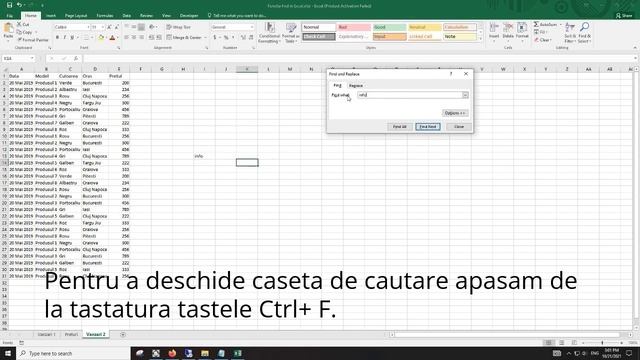Toggle Bold formatting
The height and width of the screenshot is (360, 640).
(57, 38)
